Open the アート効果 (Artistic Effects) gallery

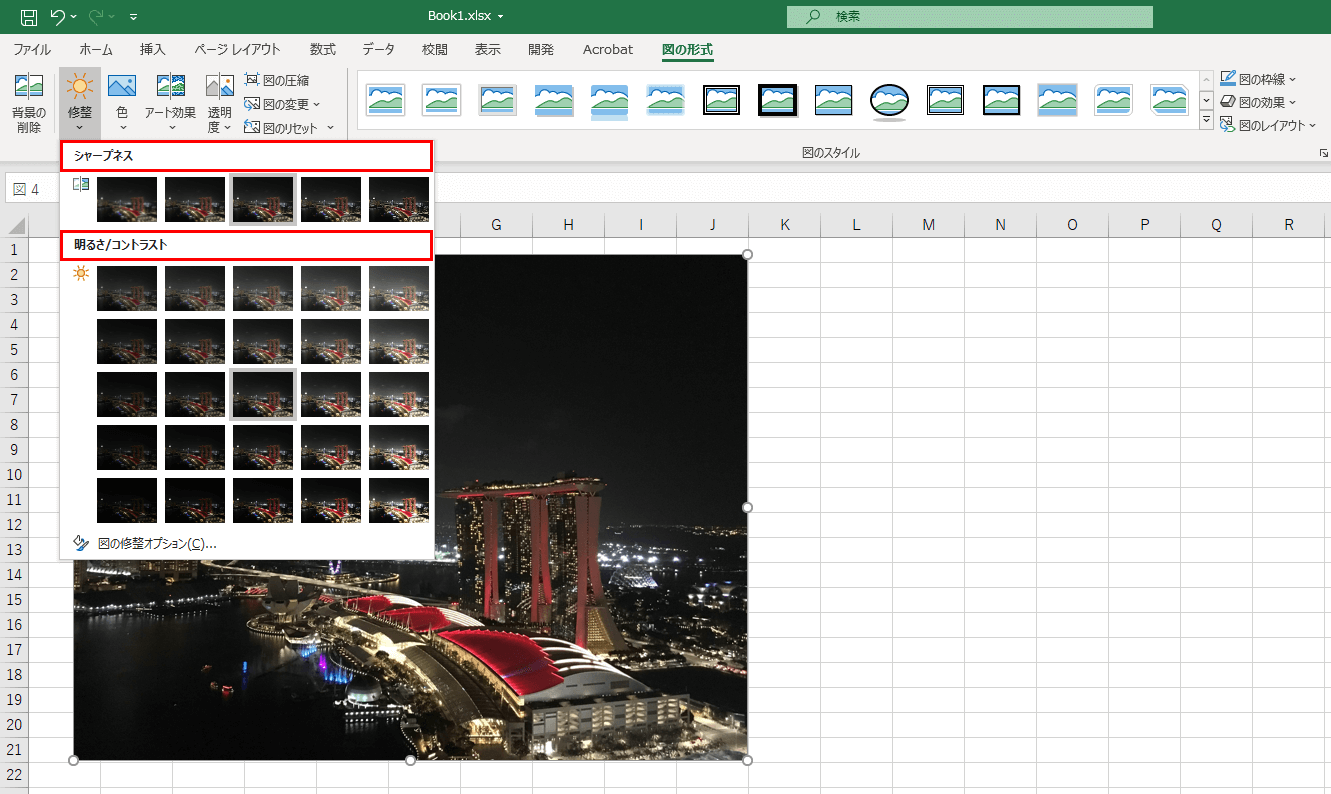(170, 102)
